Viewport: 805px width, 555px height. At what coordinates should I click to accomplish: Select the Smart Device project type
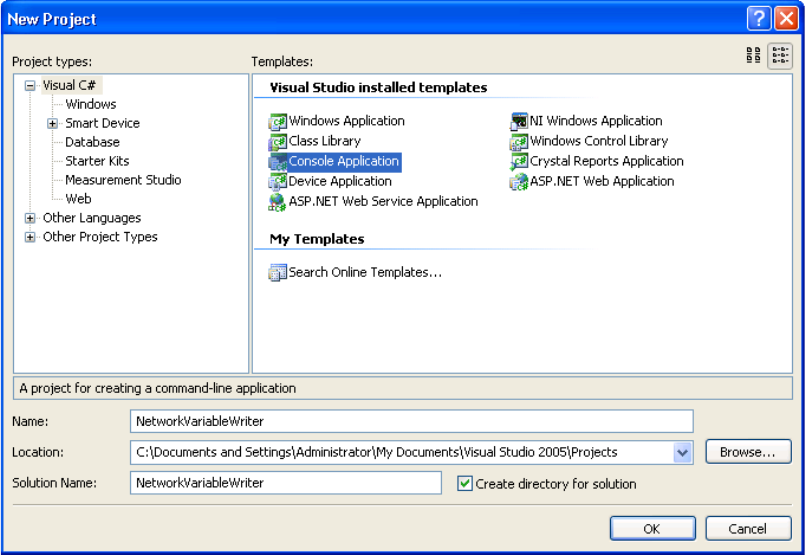103,123
